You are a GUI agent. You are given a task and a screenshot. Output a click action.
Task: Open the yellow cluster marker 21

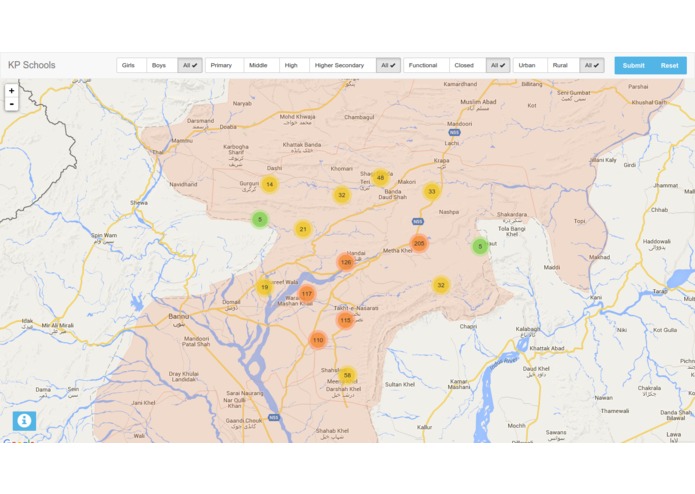[303, 229]
